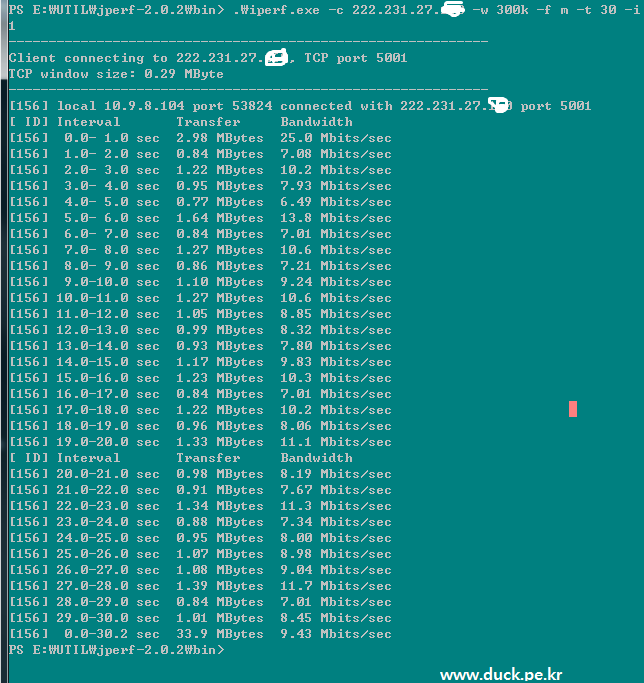Click the "1.17 MBytes" transfer value
644x683 pixels.
(220, 362)
